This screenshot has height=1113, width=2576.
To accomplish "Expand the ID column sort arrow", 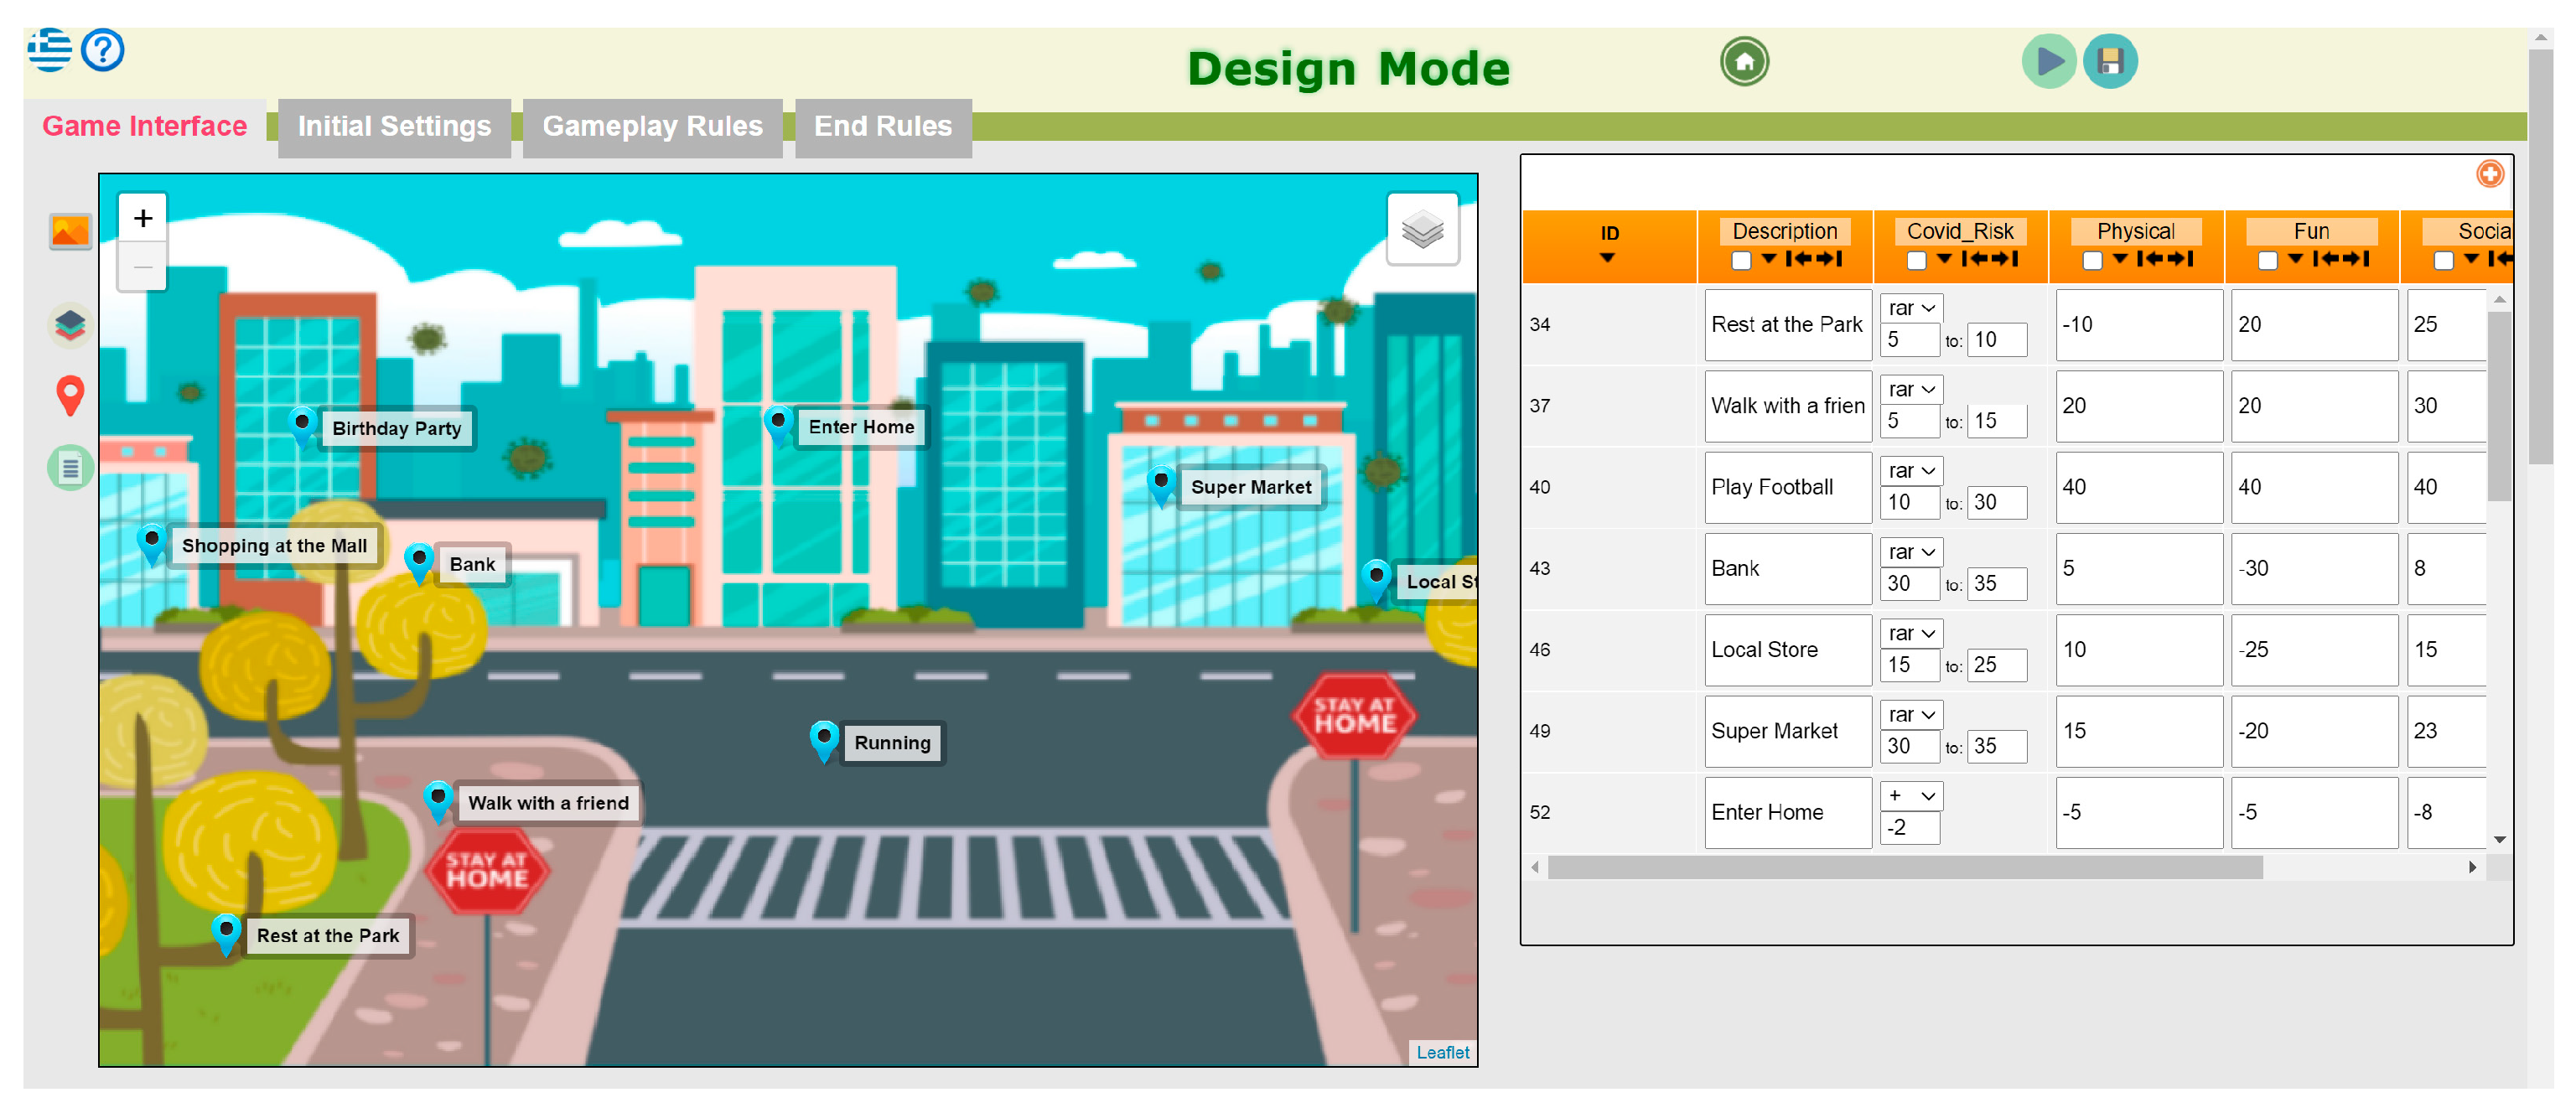I will (1607, 258).
